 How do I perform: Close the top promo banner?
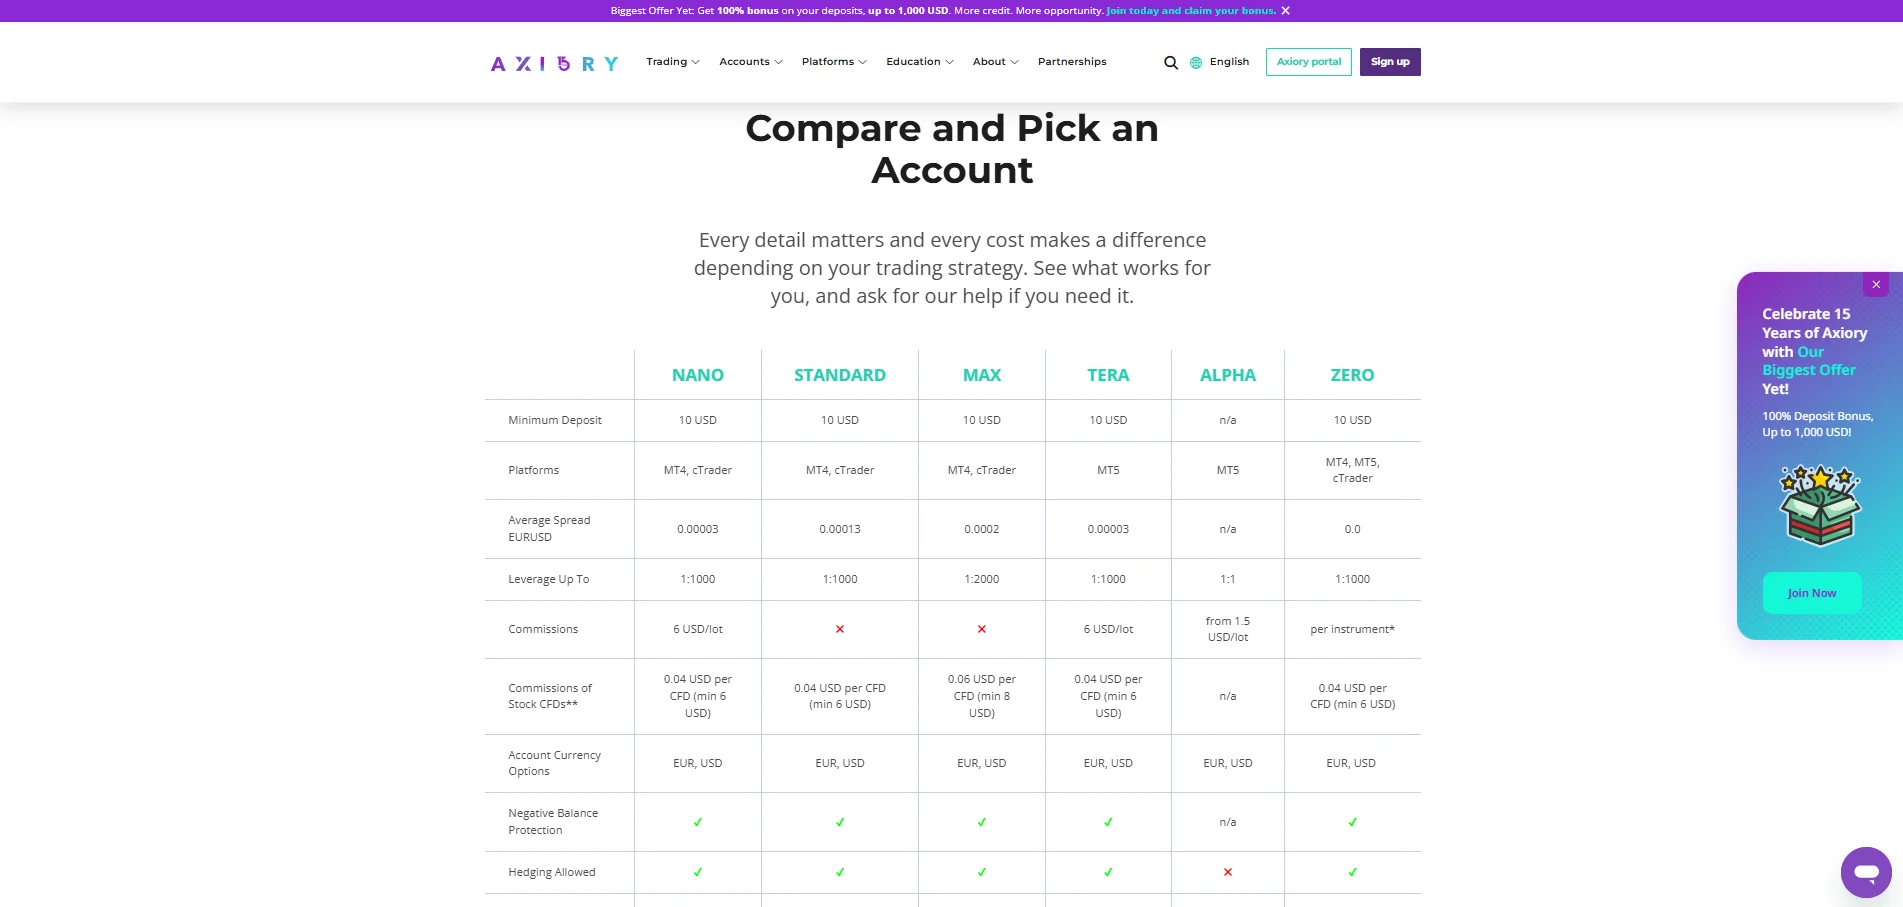[1286, 11]
